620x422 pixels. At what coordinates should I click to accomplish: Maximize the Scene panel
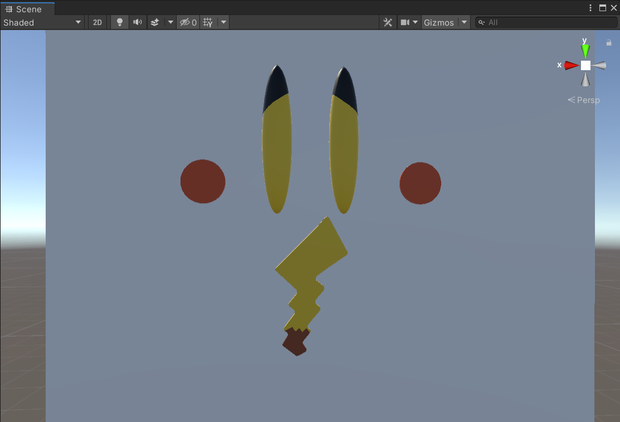[x=603, y=8]
